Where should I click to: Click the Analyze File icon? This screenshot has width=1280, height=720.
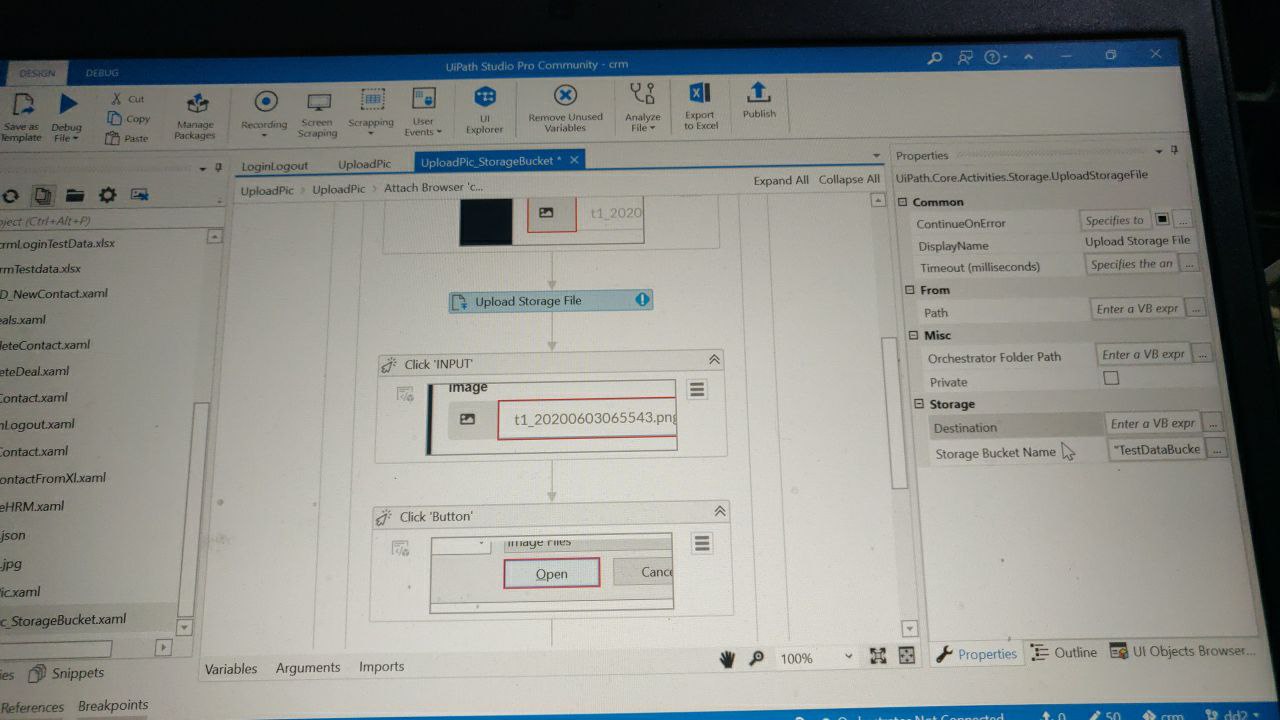click(x=642, y=94)
